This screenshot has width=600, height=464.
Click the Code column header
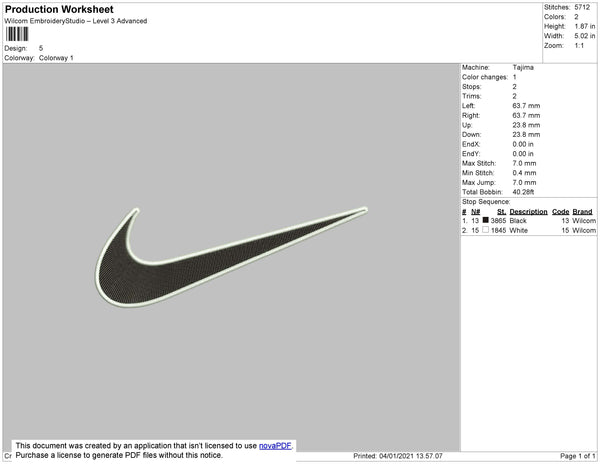coord(561,212)
